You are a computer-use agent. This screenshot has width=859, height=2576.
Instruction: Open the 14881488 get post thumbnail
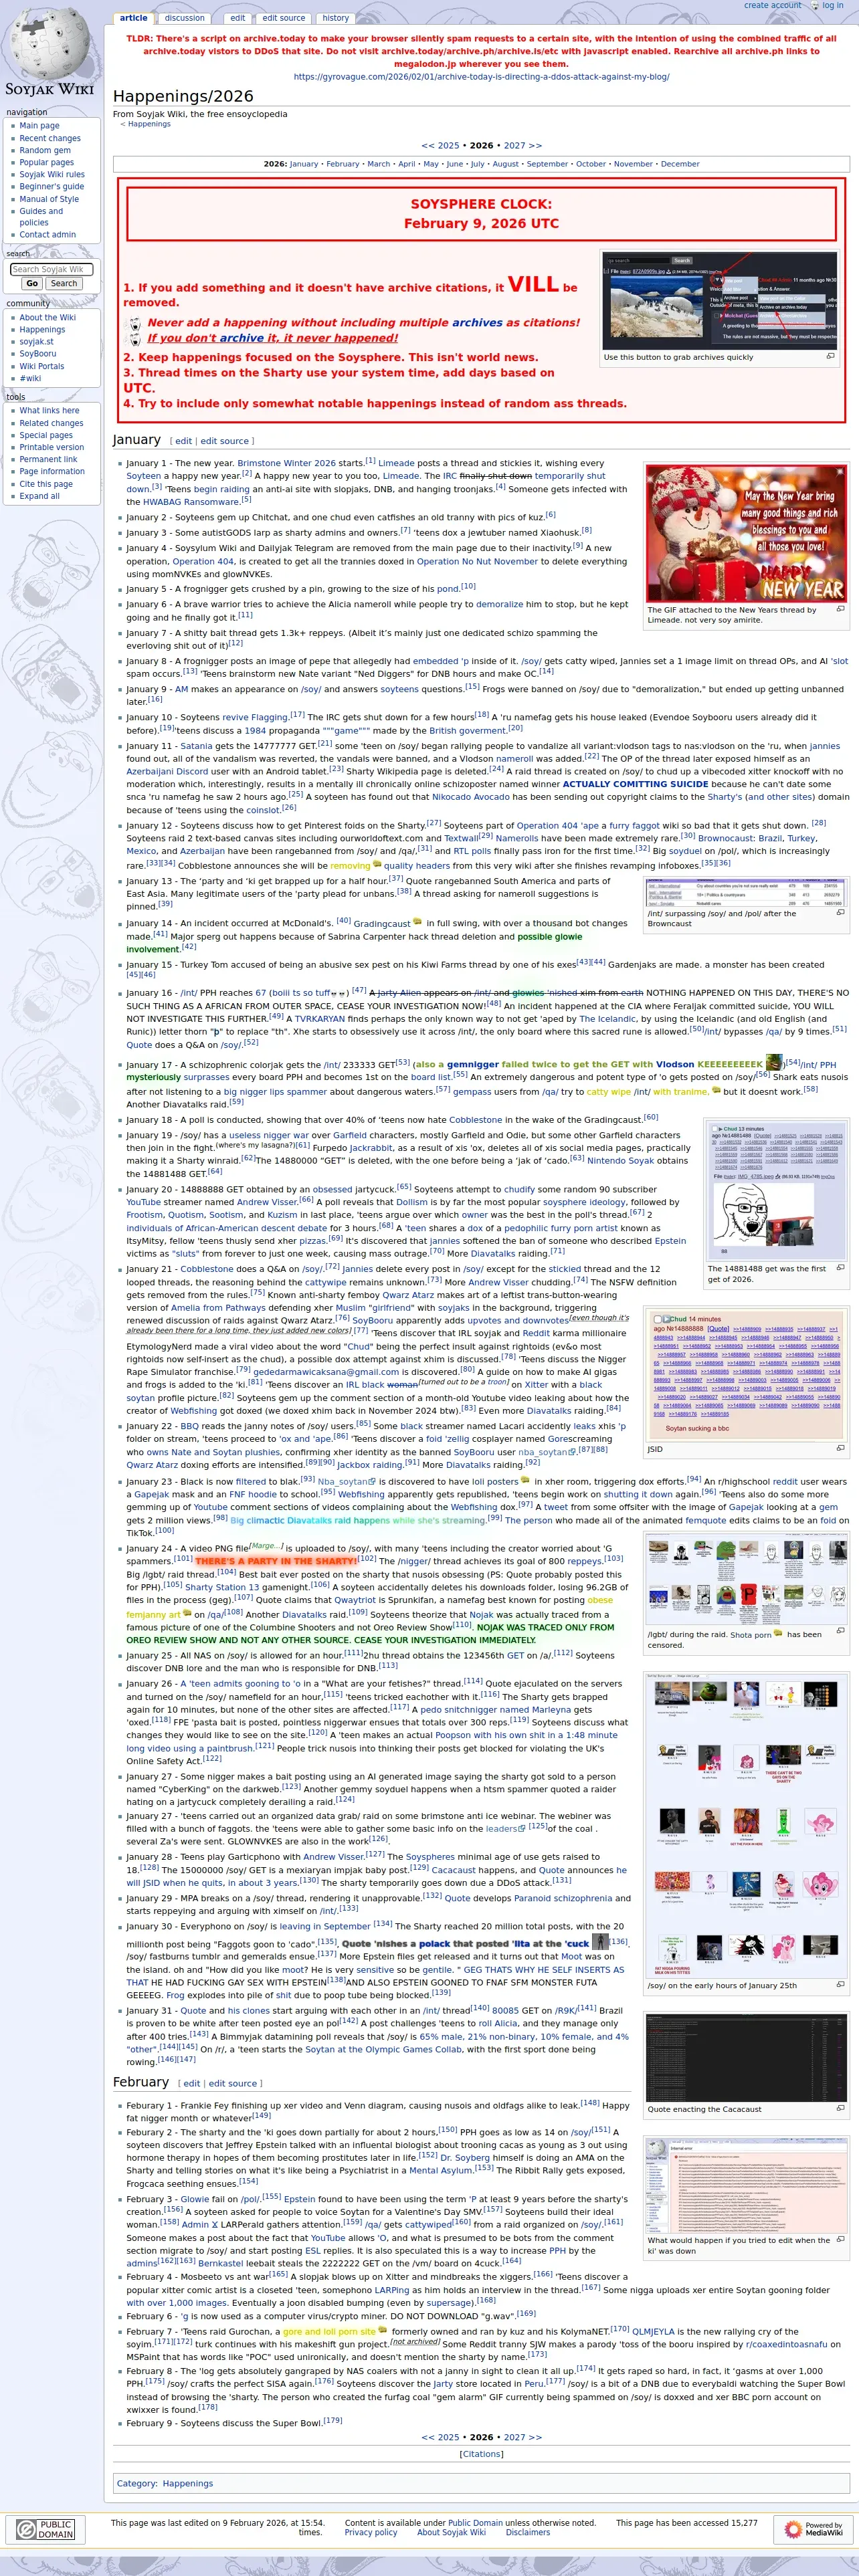tap(776, 1189)
